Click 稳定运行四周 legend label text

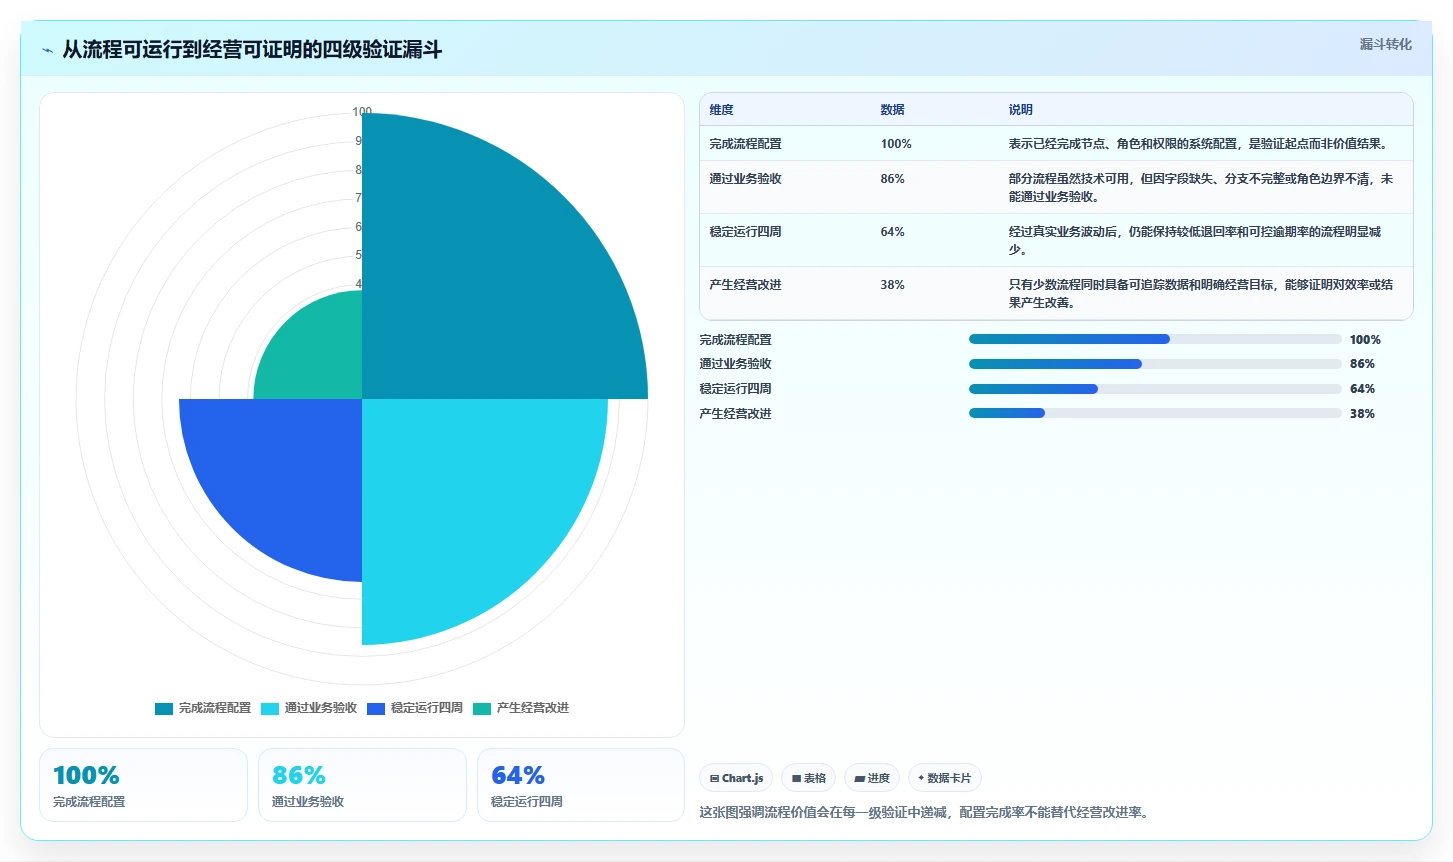coord(427,708)
